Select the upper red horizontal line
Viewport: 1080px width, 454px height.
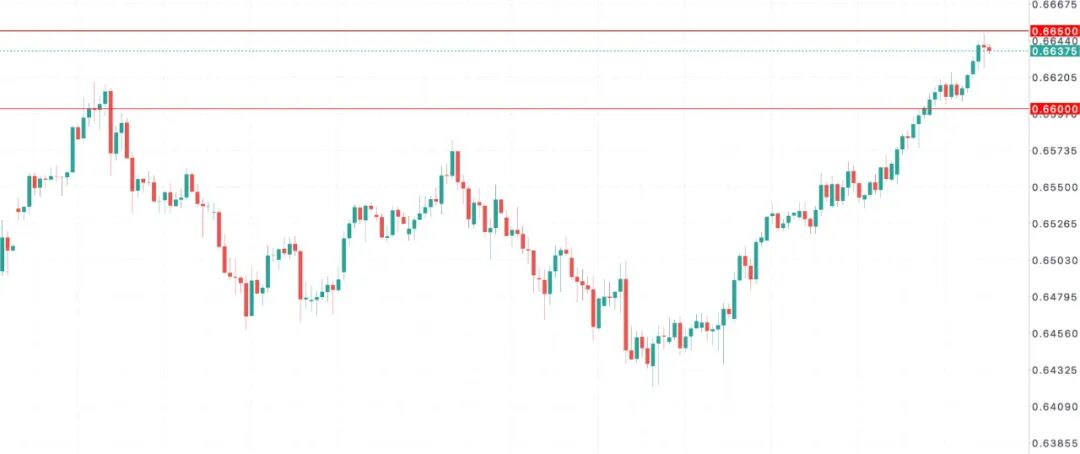(x=500, y=31)
